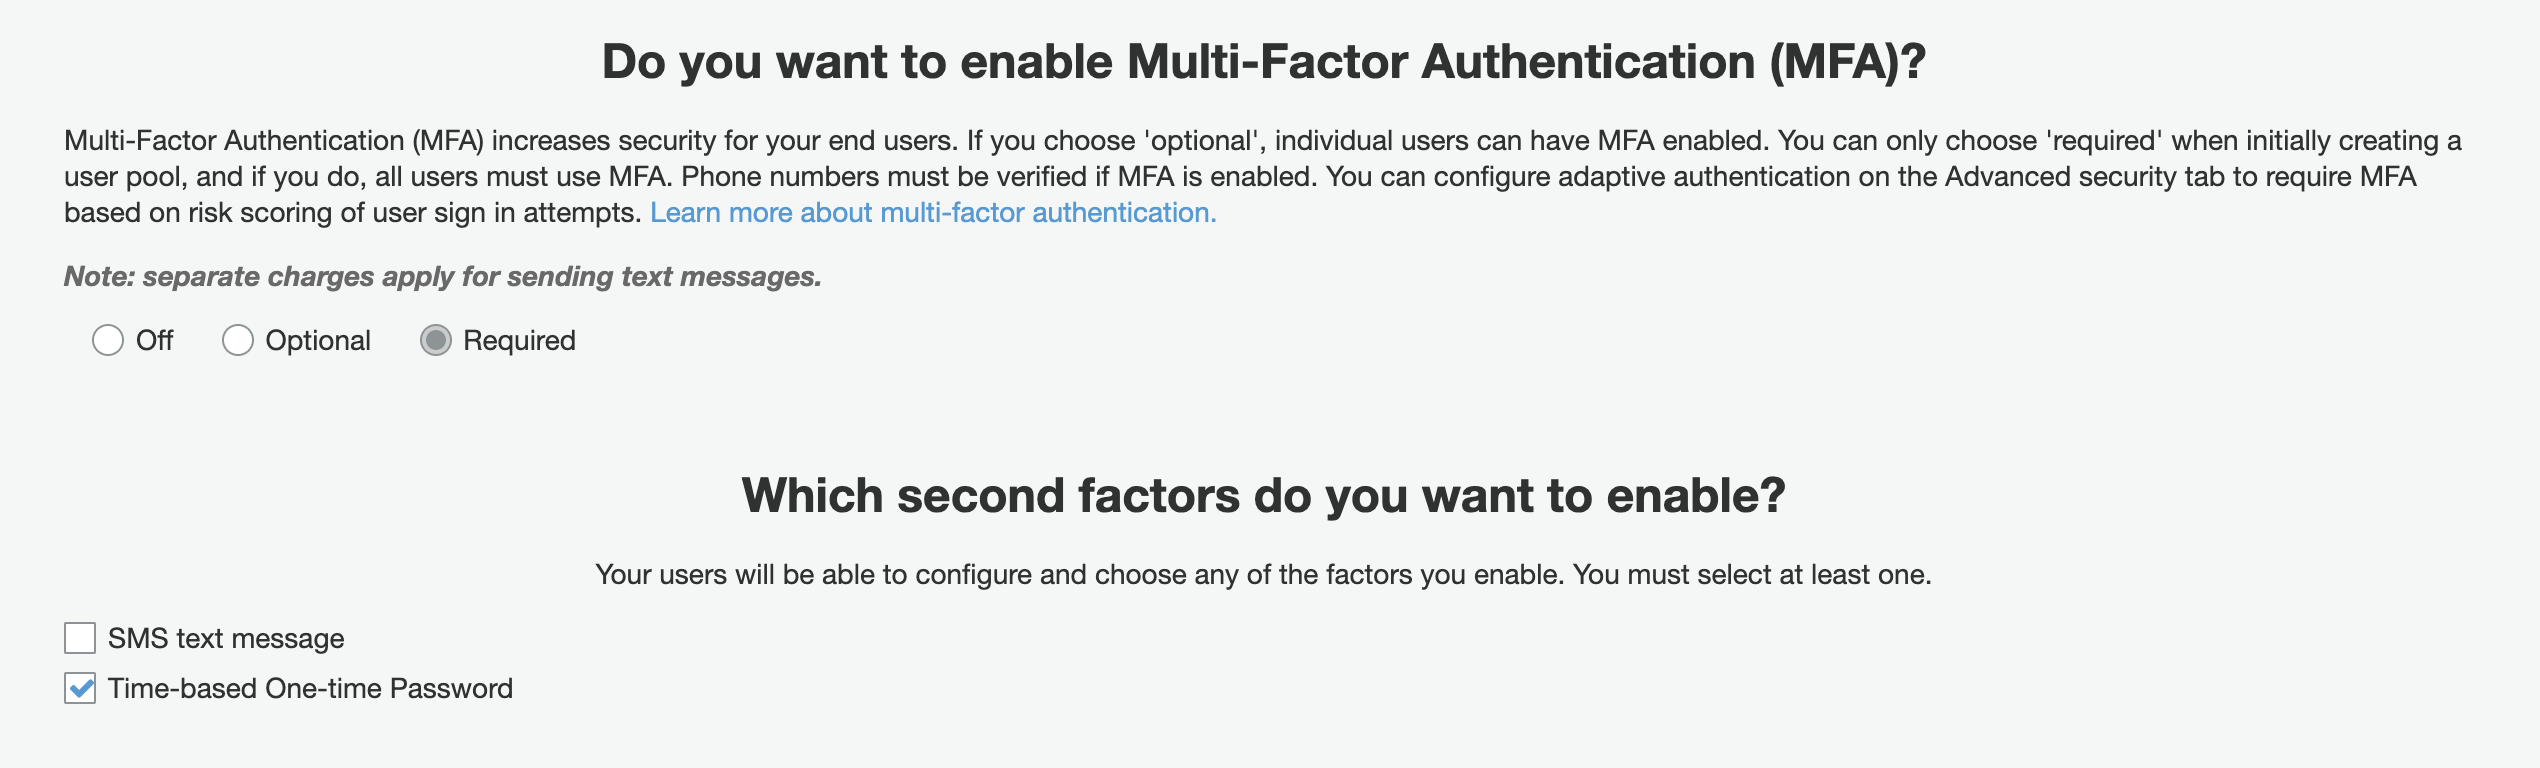This screenshot has width=2540, height=768.
Task: Click the MFA description paragraph's first line
Action: pyautogui.click(x=1263, y=141)
